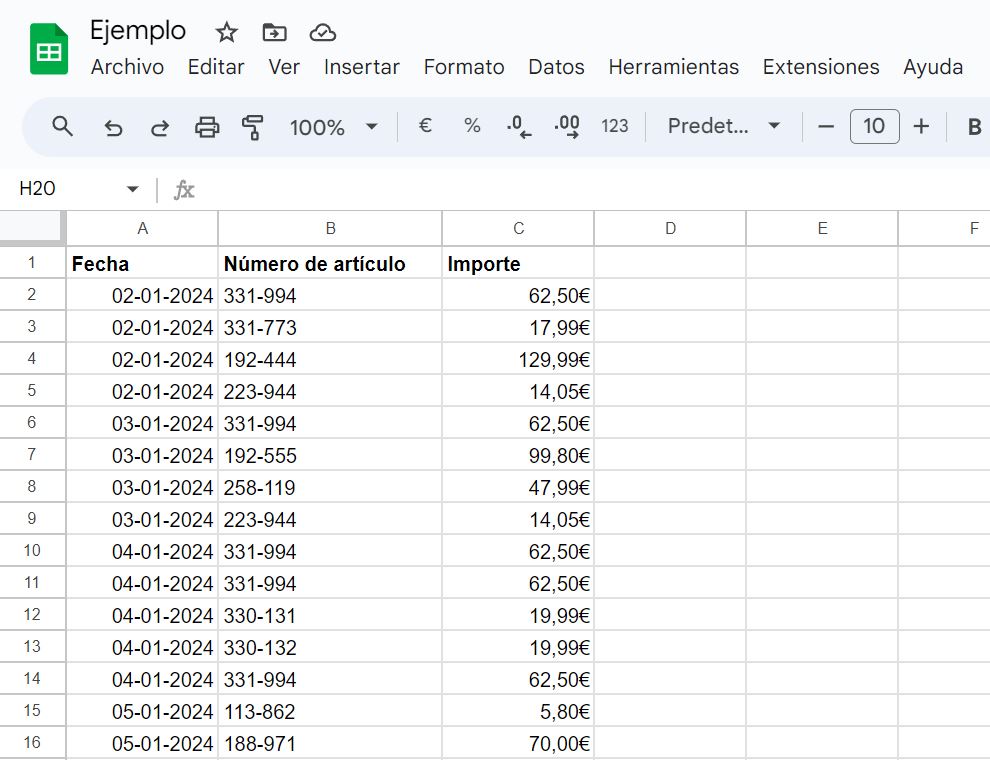Open the search menus magnifier
990x760 pixels.
tap(62, 127)
